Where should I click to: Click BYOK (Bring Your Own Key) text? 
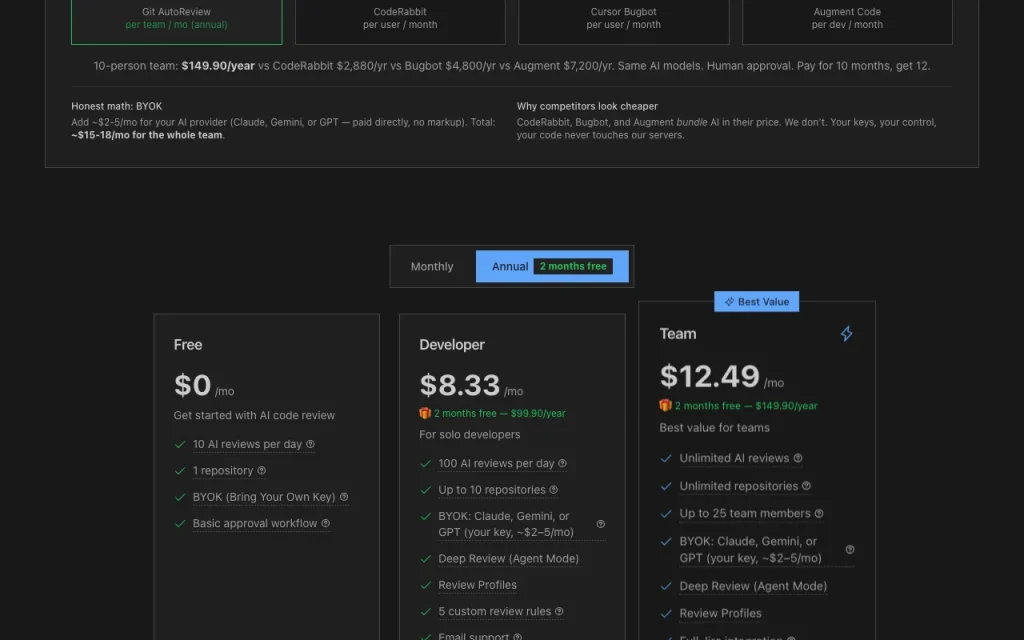[264, 497]
